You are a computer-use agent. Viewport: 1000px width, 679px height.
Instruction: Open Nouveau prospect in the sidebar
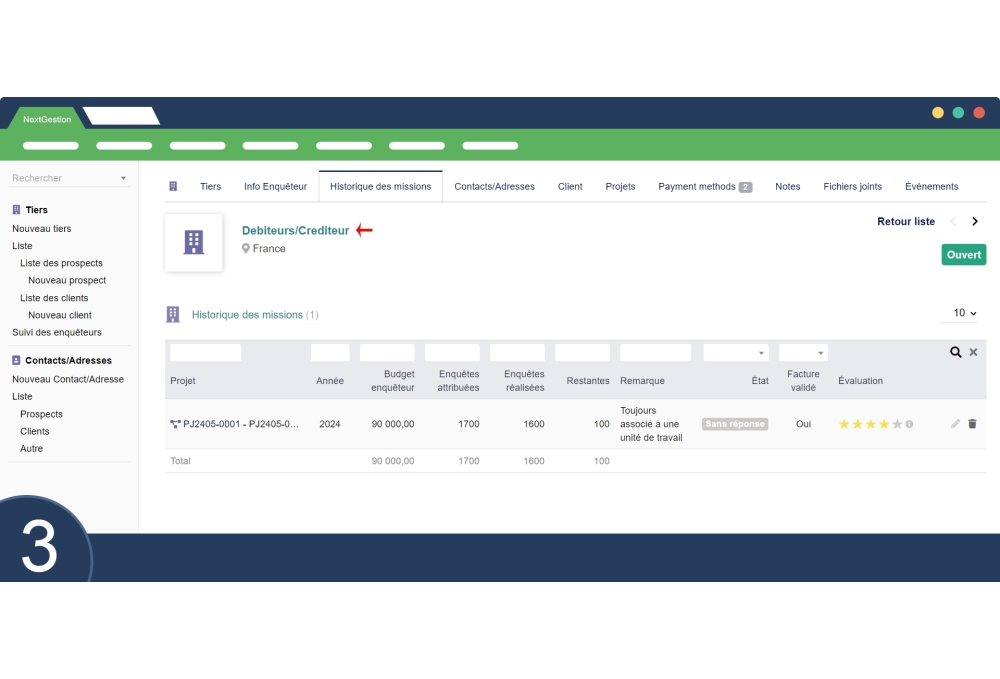67,281
